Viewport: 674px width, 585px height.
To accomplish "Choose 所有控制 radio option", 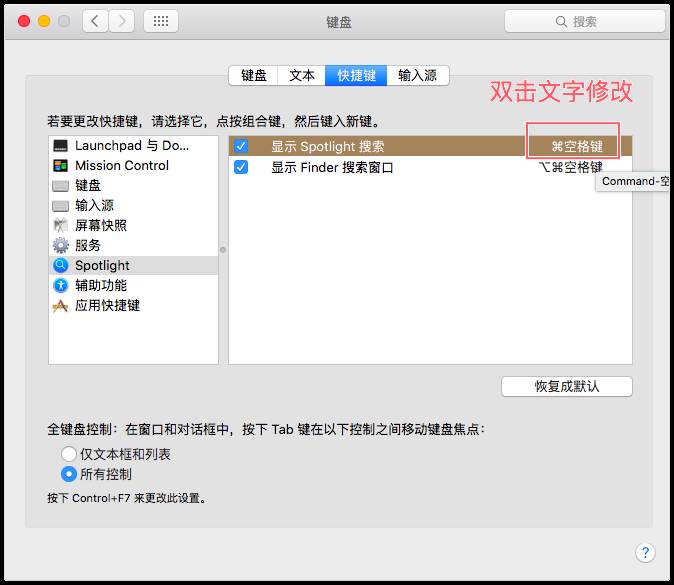I will 69,474.
